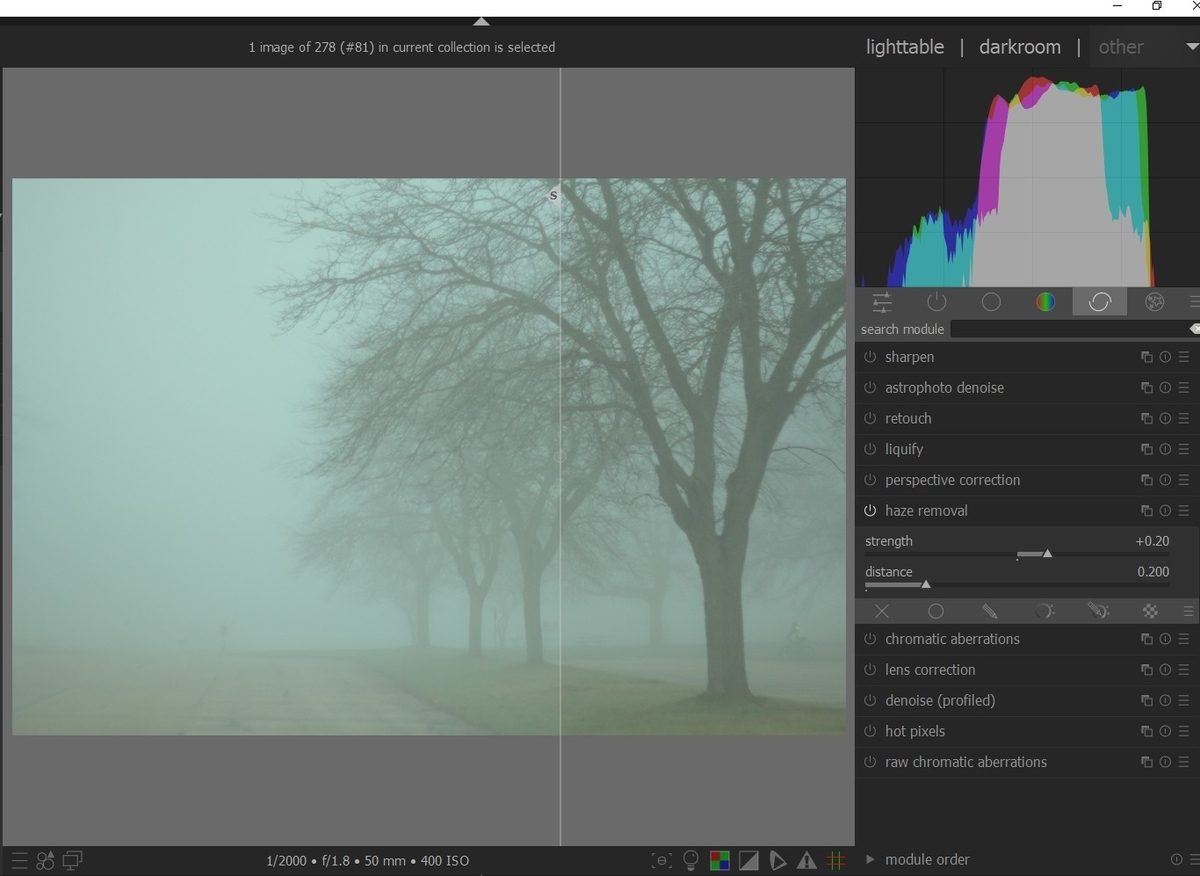Screen dimensions: 1200x876
Task: Expand the module order section
Action: (x=869, y=859)
